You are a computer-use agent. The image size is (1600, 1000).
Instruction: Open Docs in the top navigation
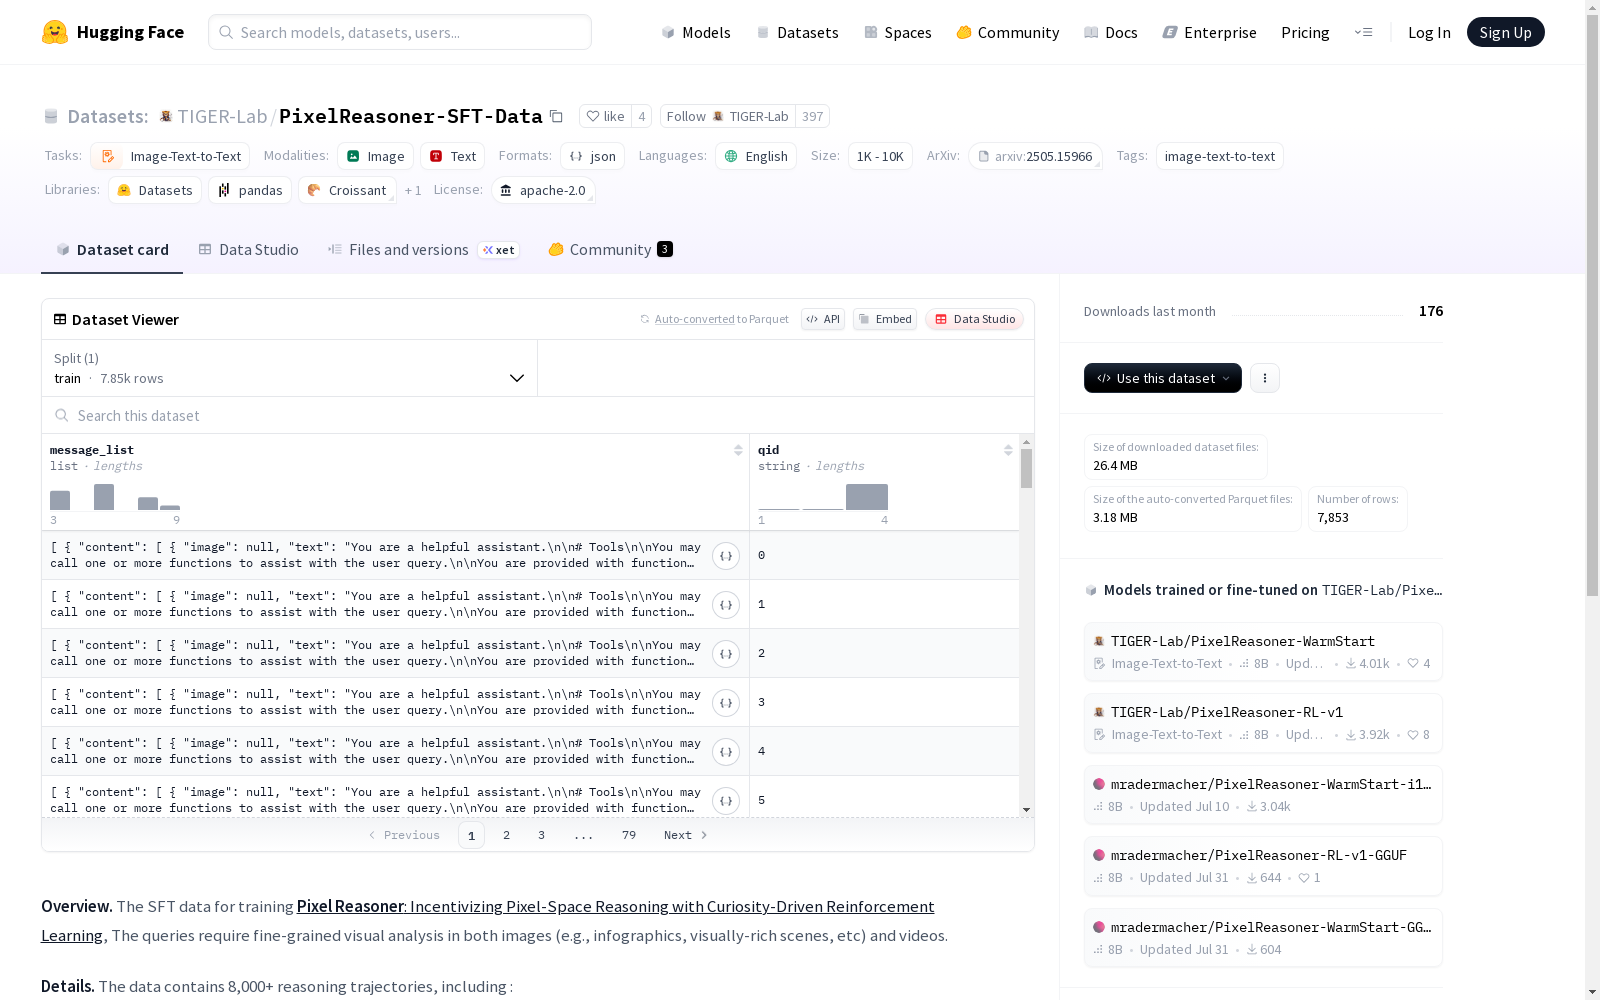1111,32
